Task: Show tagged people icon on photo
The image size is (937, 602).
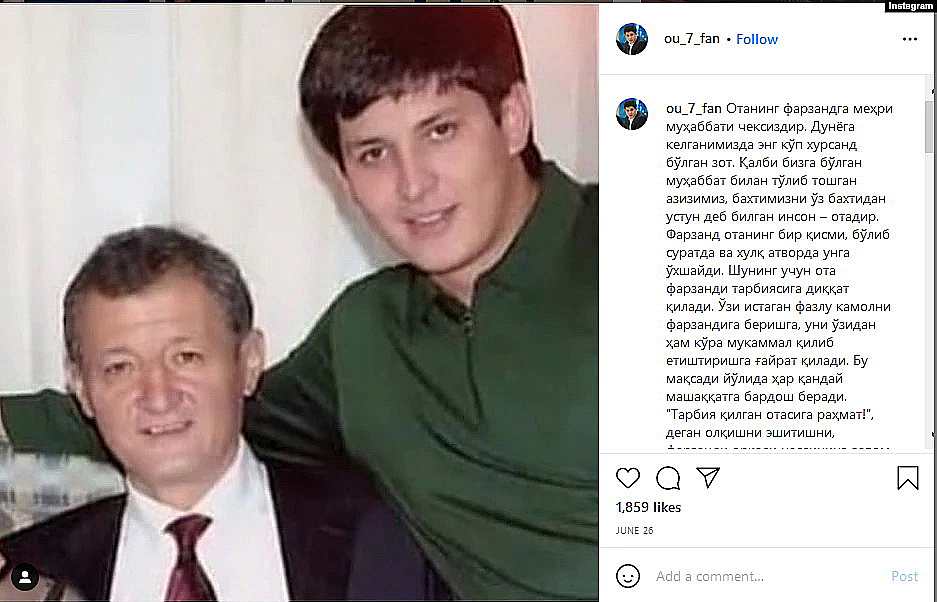Action: coord(25,577)
